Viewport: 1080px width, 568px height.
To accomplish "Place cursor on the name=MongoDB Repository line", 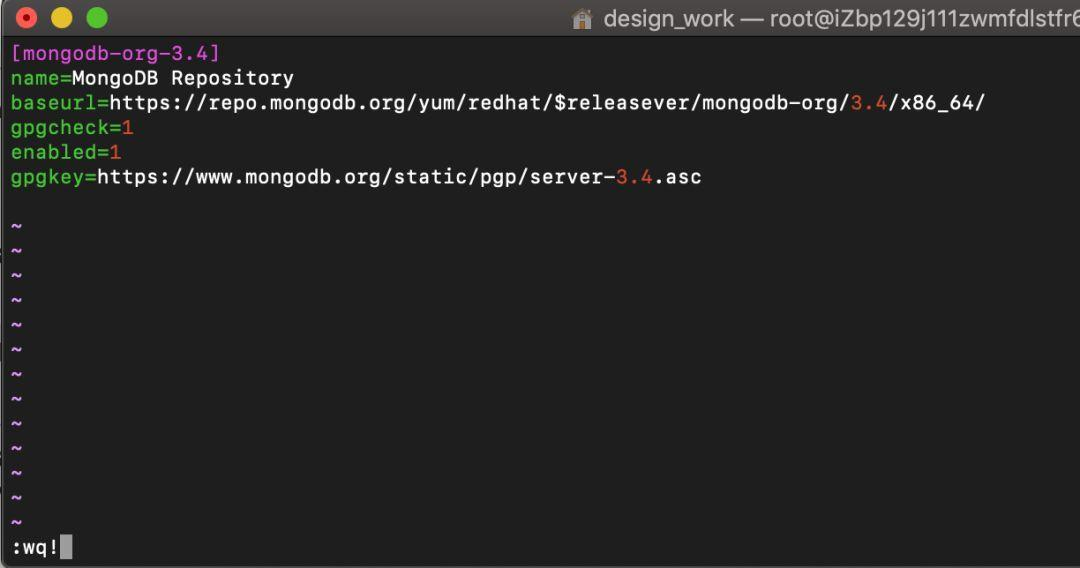I will [152, 78].
